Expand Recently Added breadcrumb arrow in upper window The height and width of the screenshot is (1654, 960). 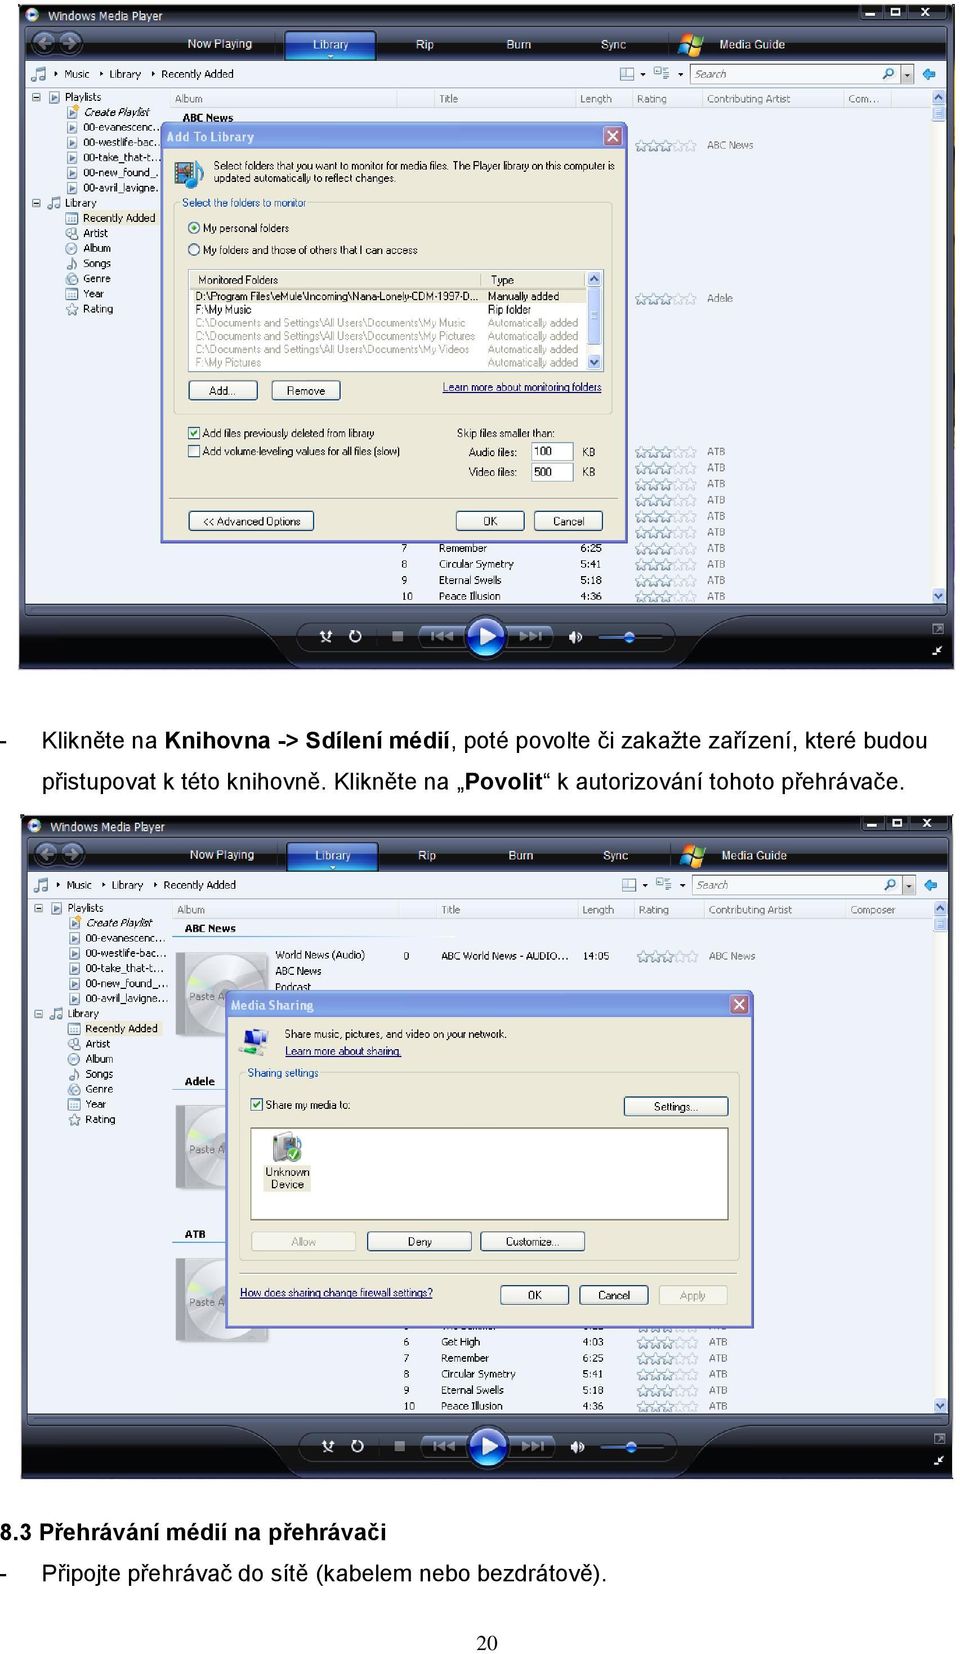[x=153, y=74]
